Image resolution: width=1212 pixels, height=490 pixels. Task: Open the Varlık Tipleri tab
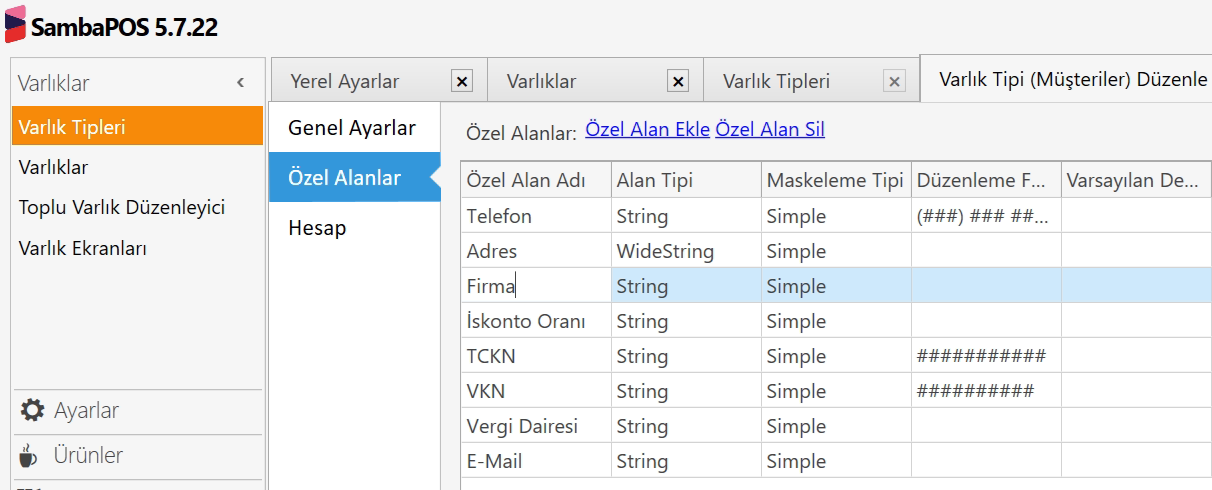click(776, 82)
